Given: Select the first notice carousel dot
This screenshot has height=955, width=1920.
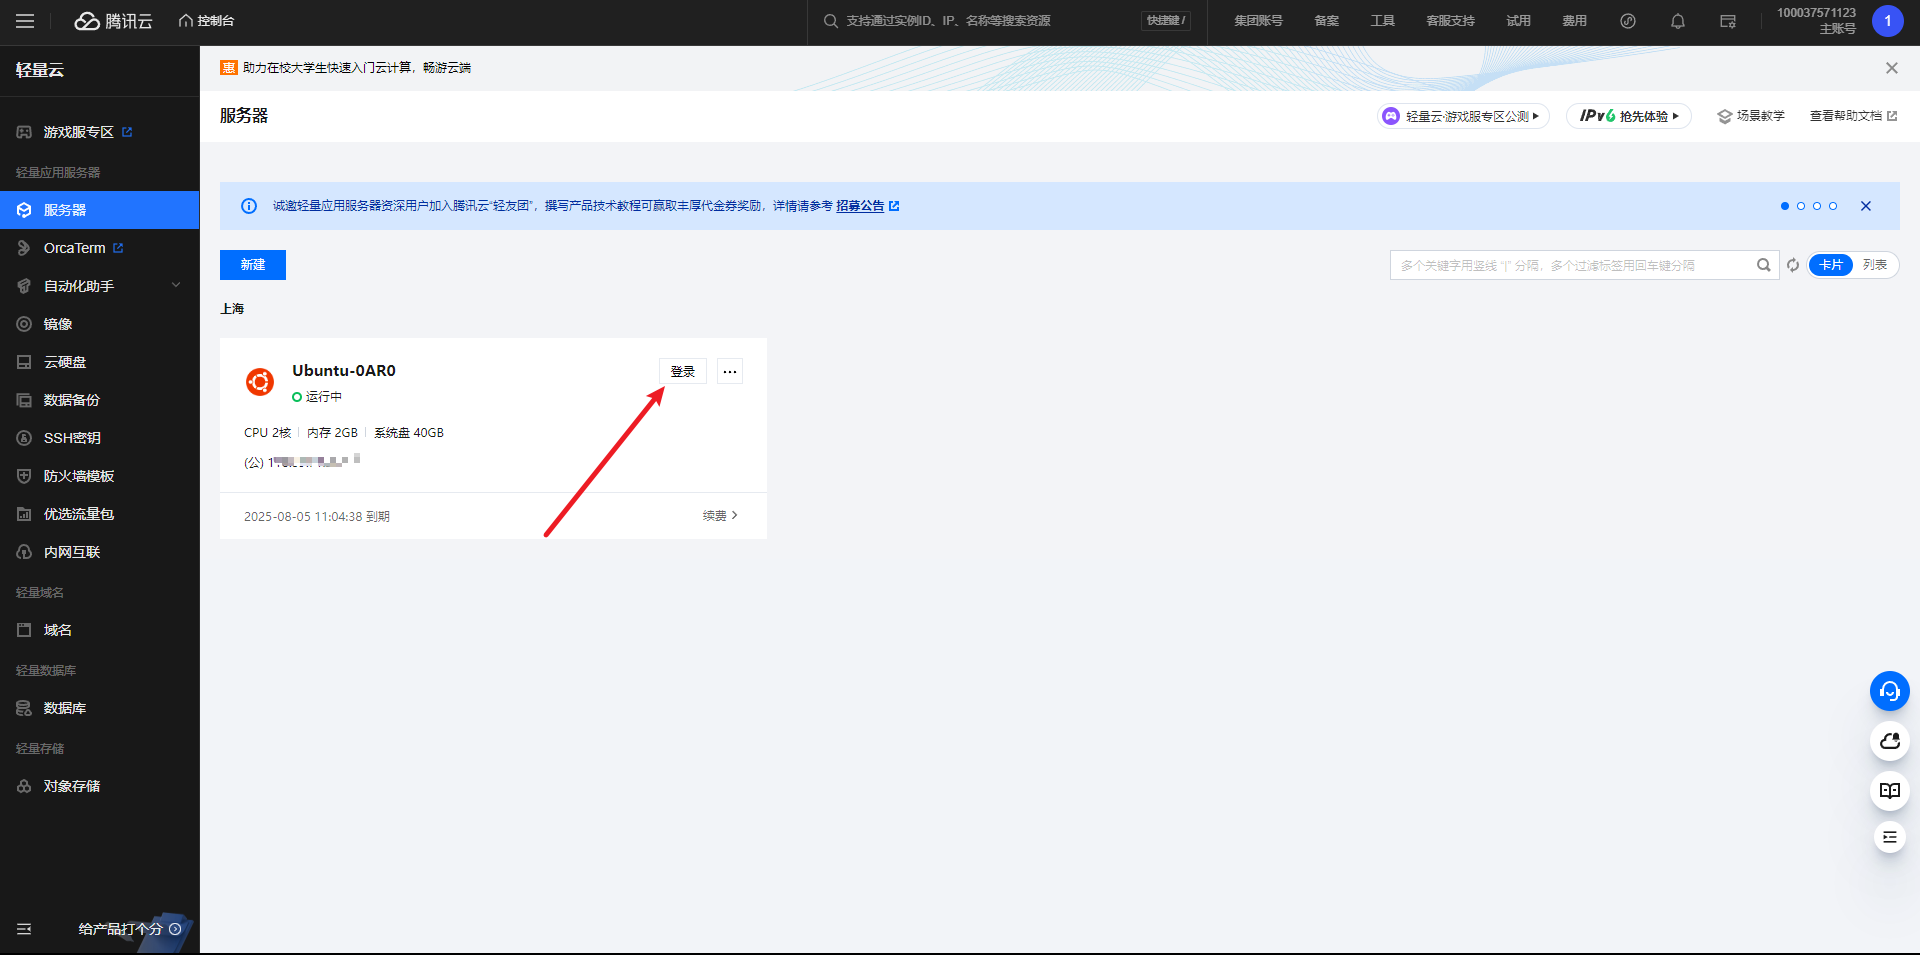Looking at the screenshot, I should 1785,206.
